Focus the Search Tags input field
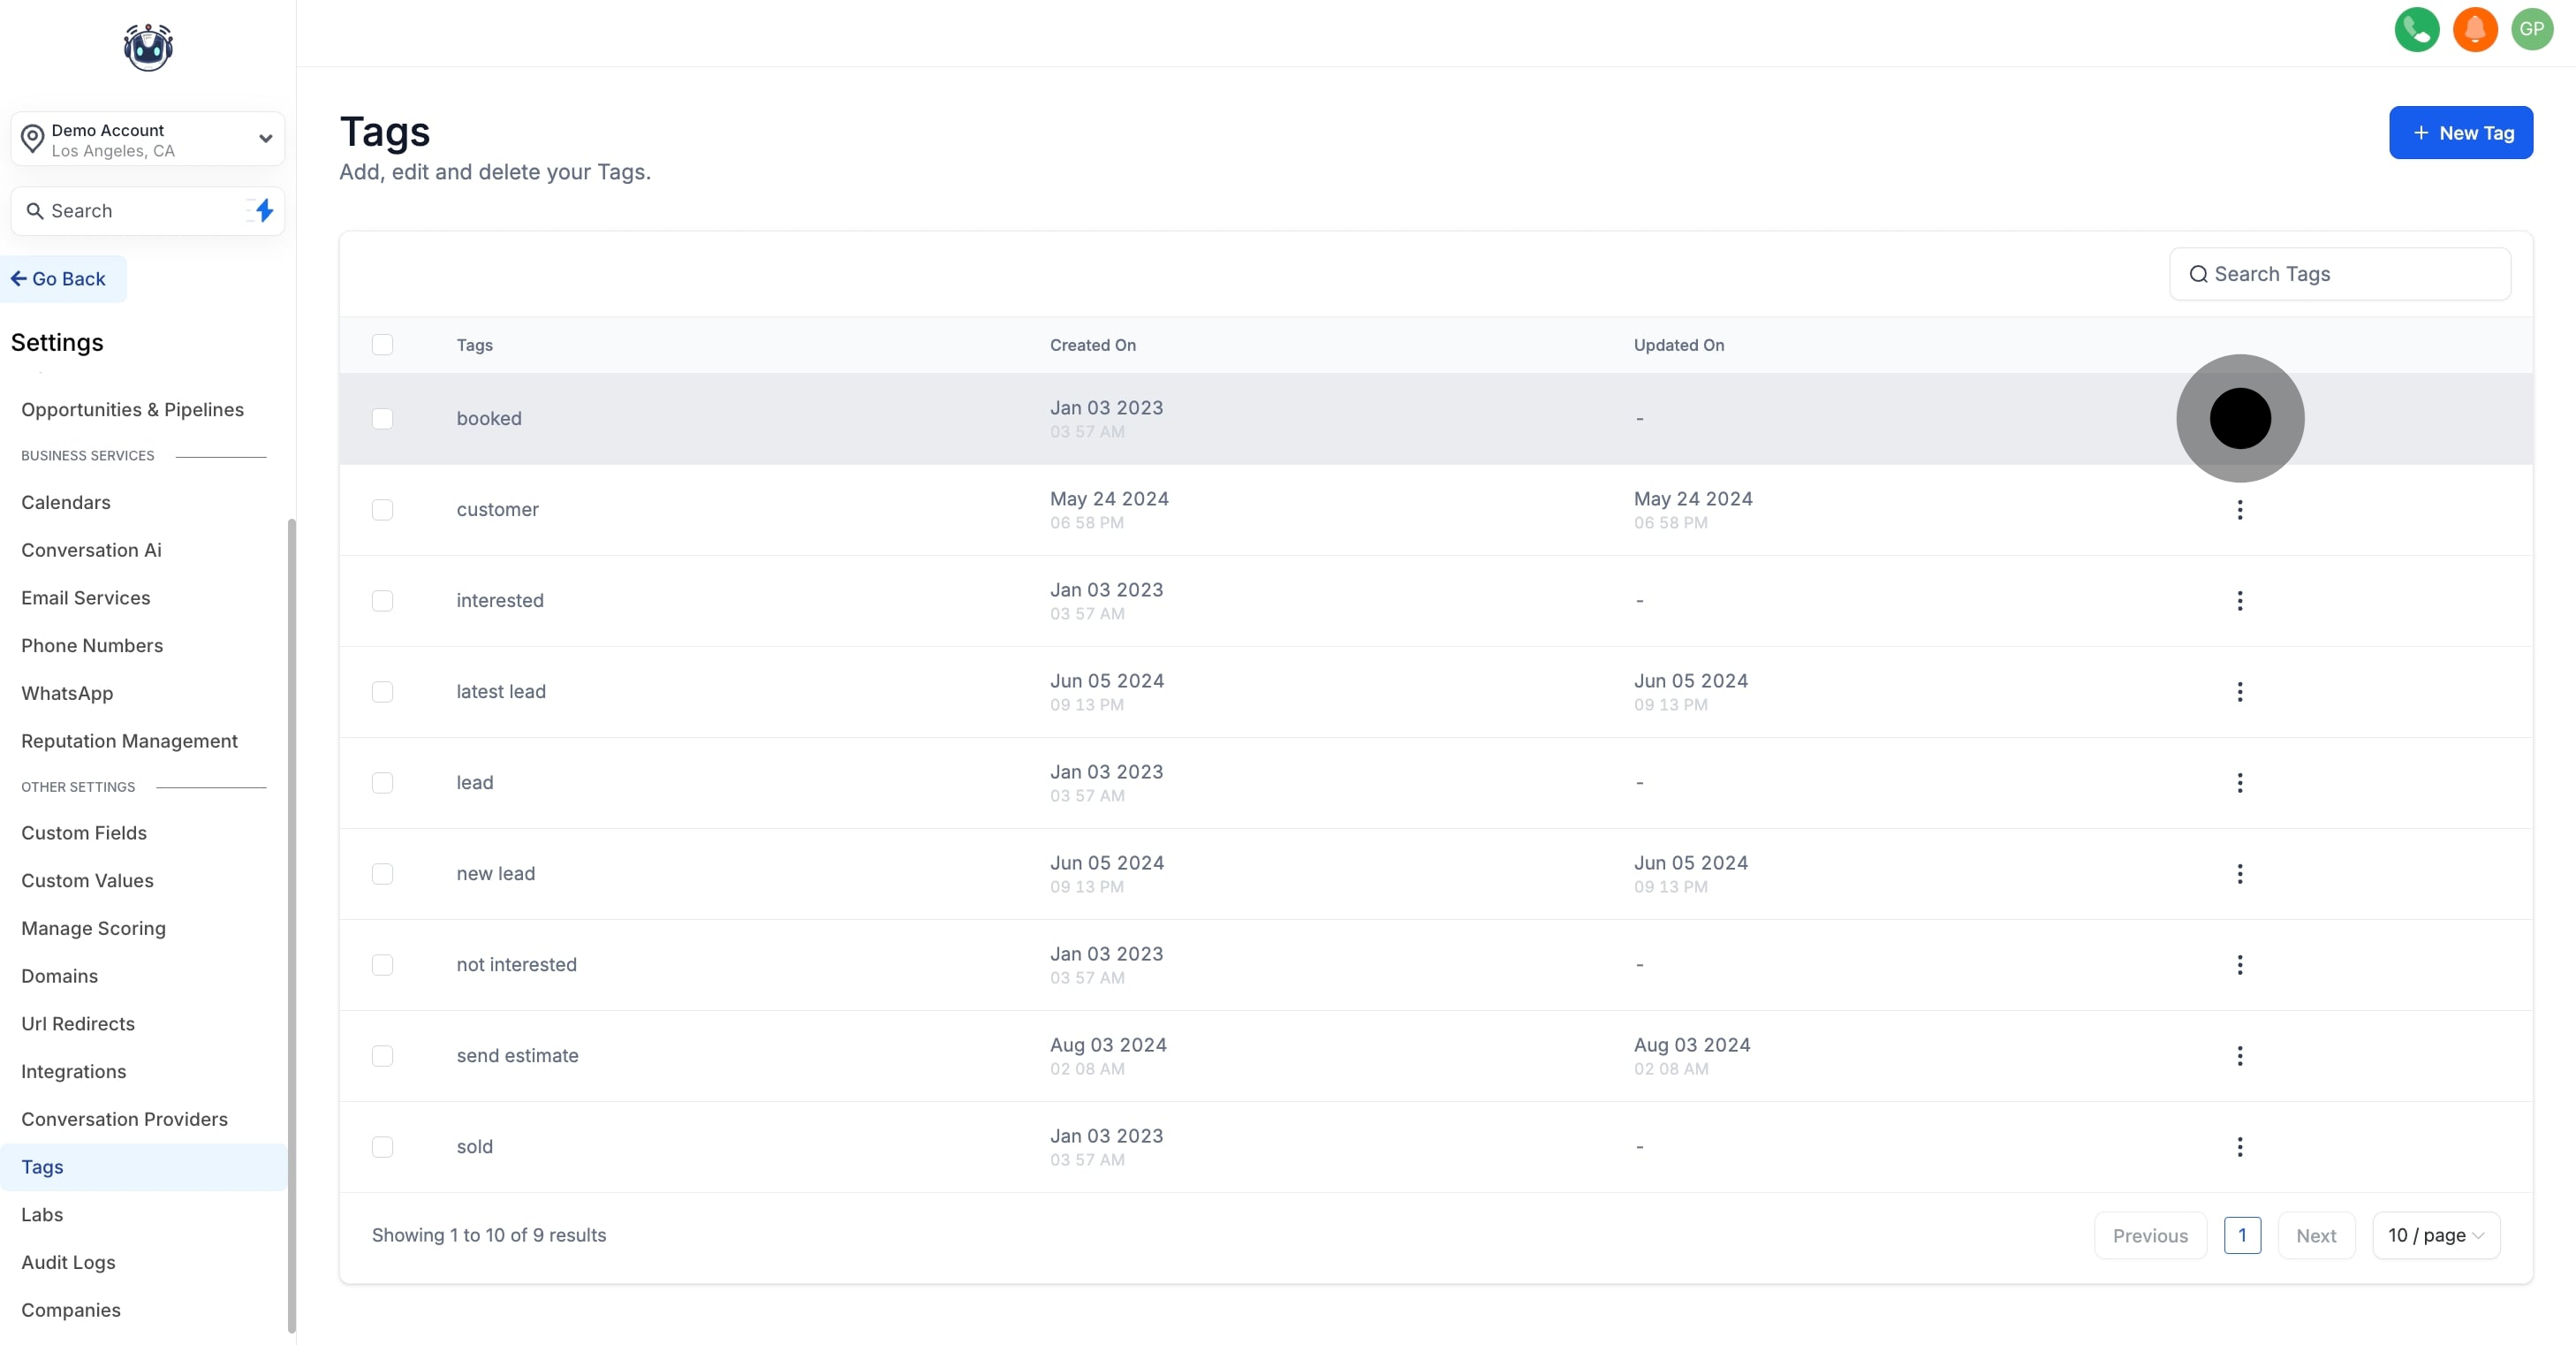The height and width of the screenshot is (1345, 2576). [x=2350, y=274]
